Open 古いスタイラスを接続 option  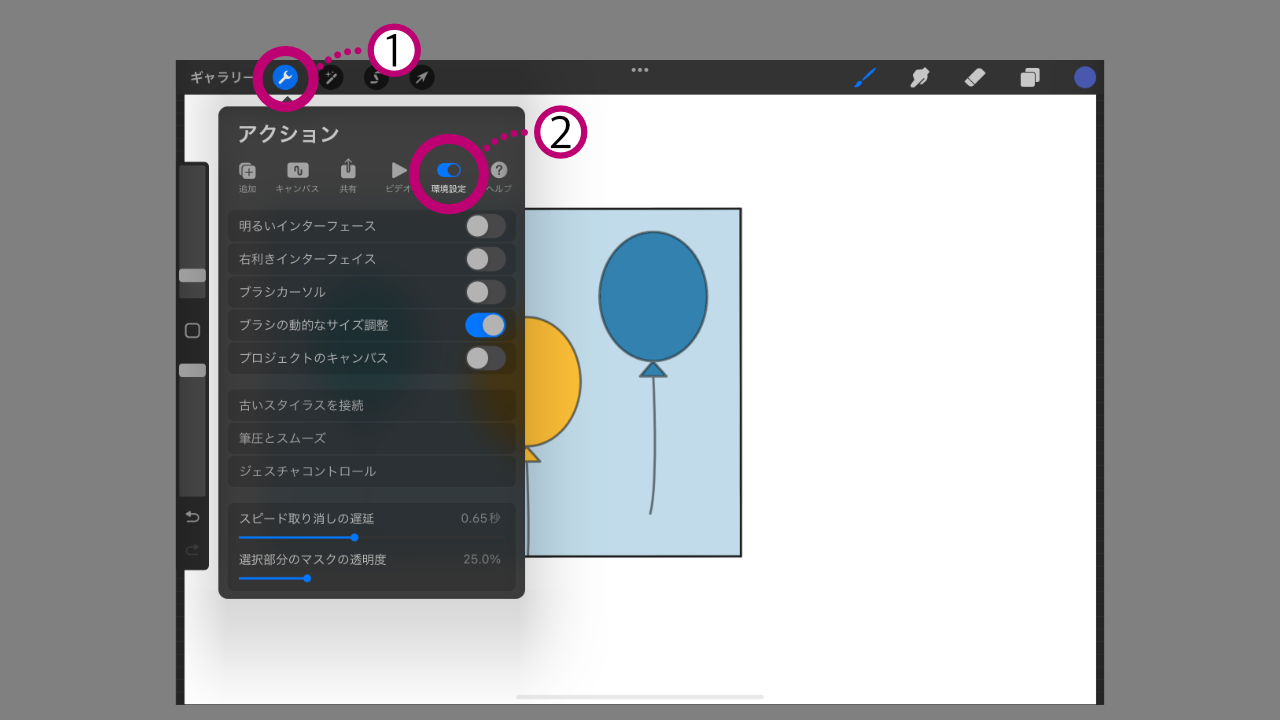click(x=372, y=405)
